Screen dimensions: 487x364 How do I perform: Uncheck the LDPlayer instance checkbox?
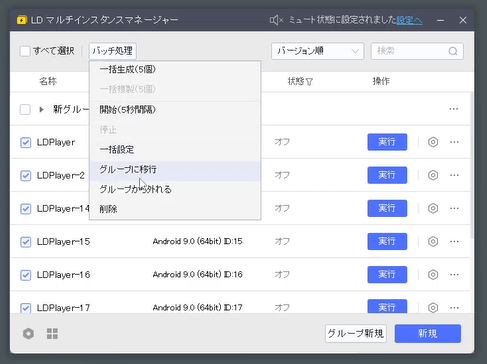click(x=26, y=143)
